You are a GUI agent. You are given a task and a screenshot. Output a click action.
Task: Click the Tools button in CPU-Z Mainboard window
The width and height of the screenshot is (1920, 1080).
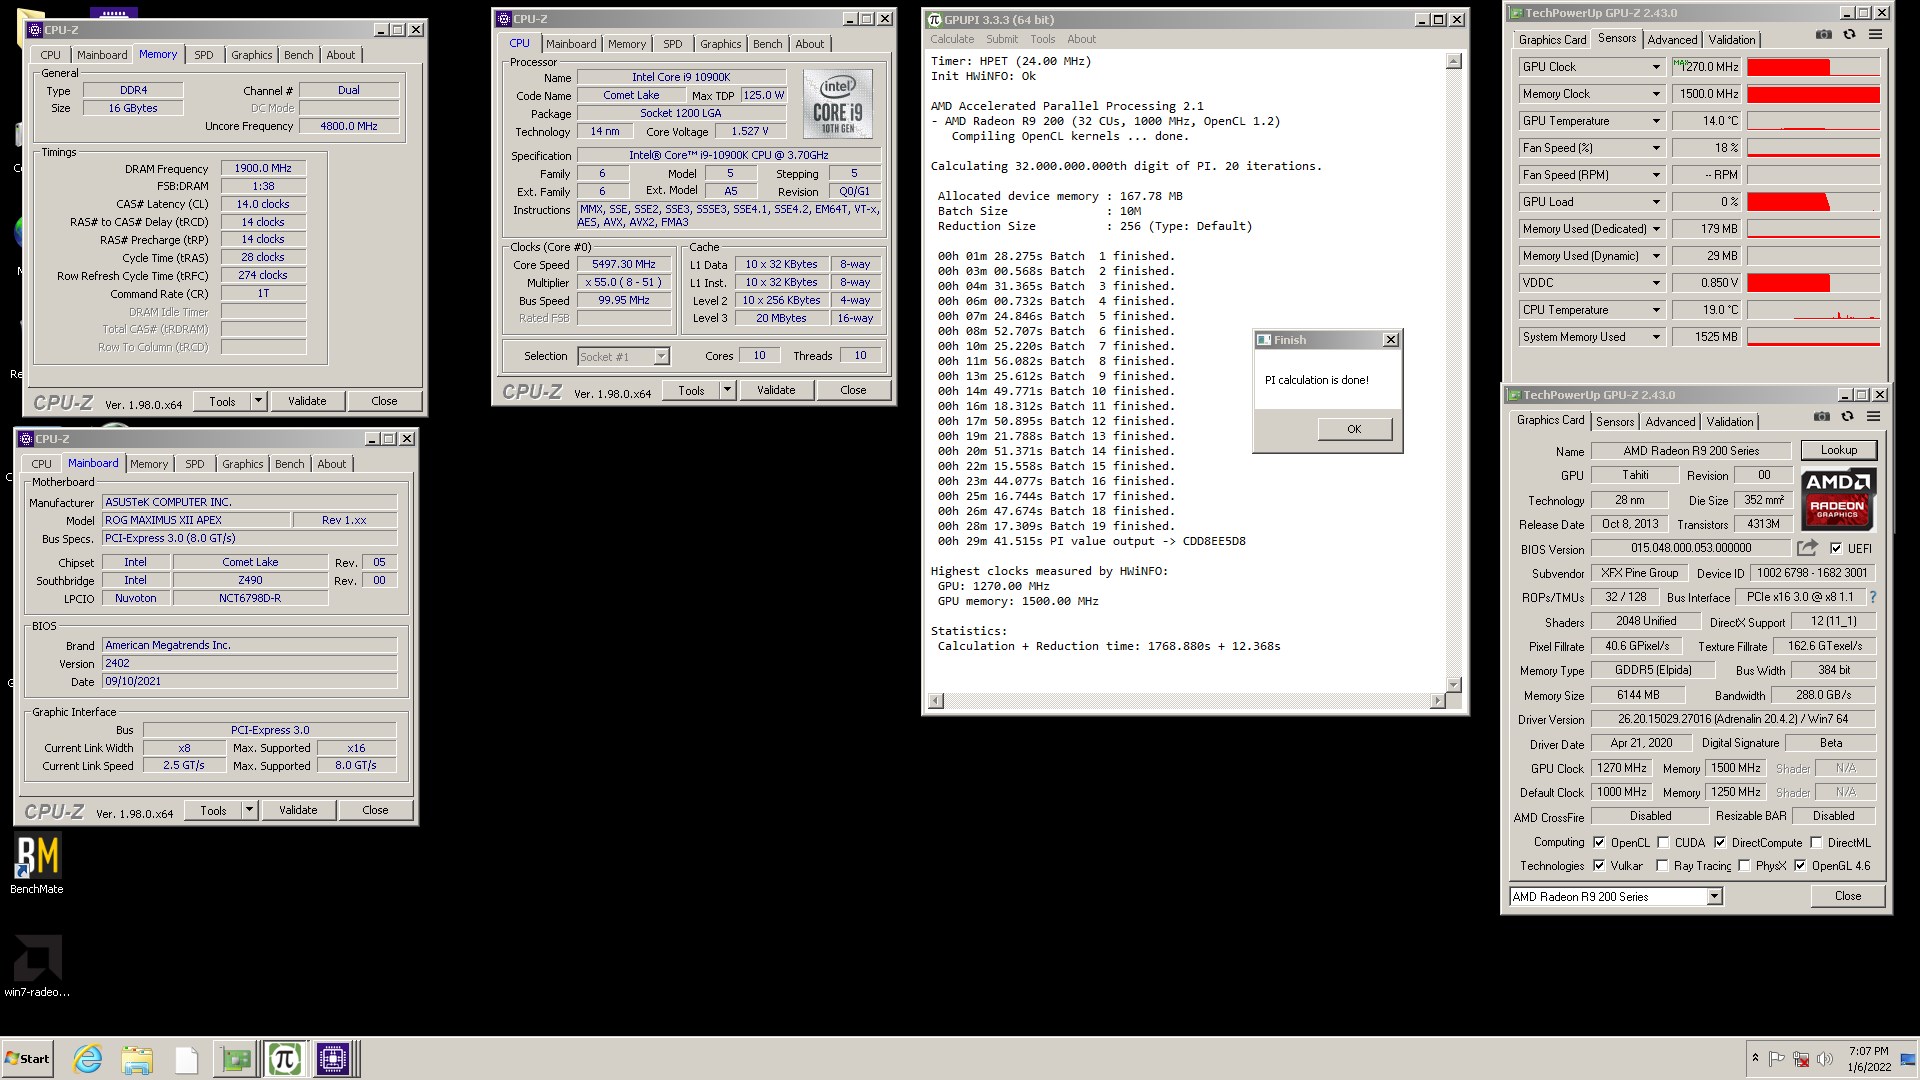pos(213,810)
